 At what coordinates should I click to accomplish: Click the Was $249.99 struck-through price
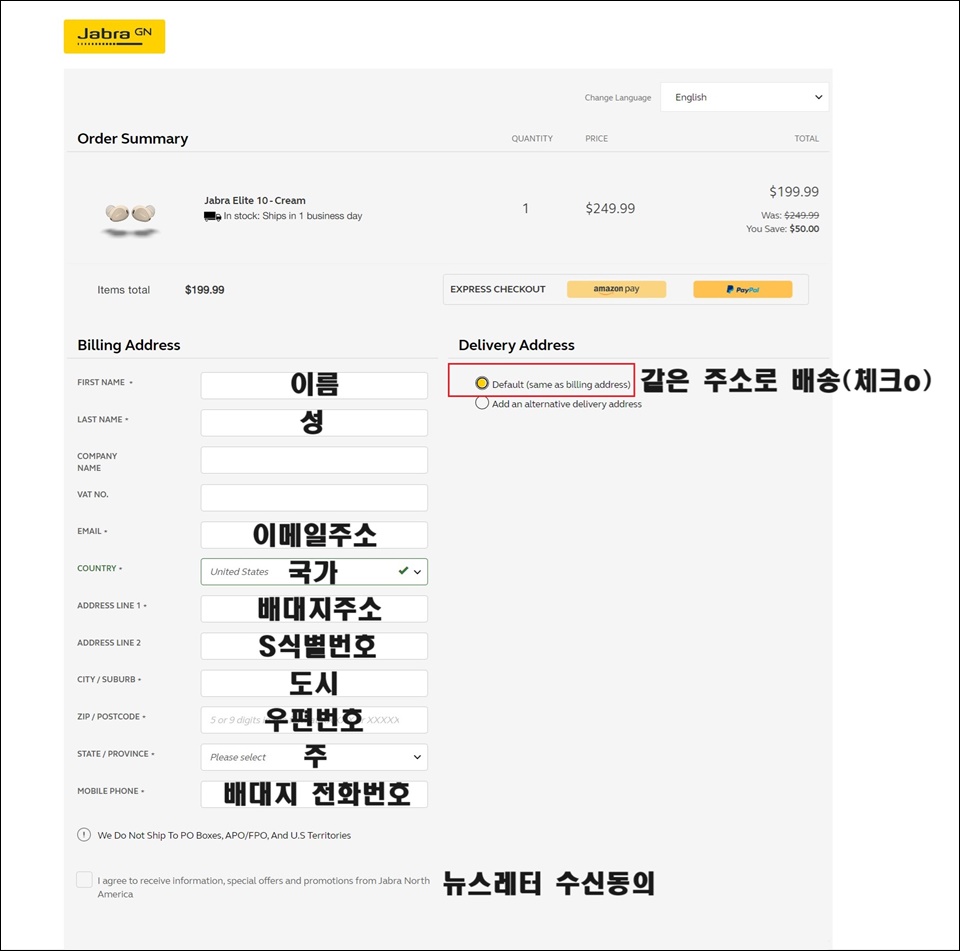click(x=790, y=215)
